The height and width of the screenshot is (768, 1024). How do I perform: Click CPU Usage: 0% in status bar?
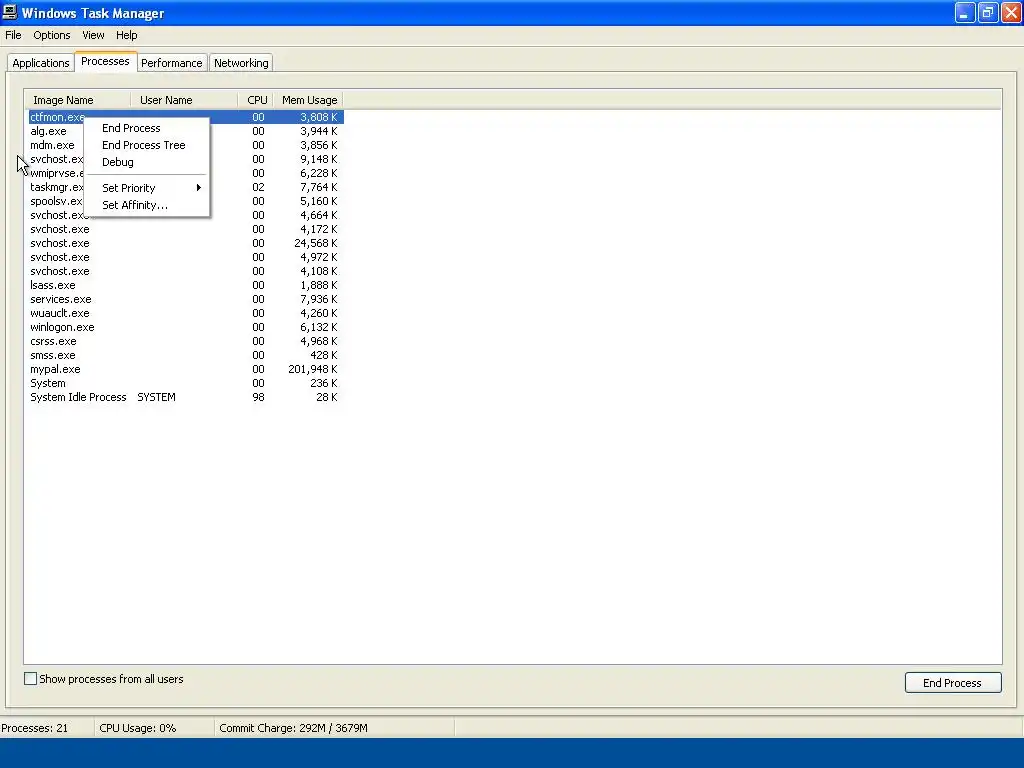[138, 728]
